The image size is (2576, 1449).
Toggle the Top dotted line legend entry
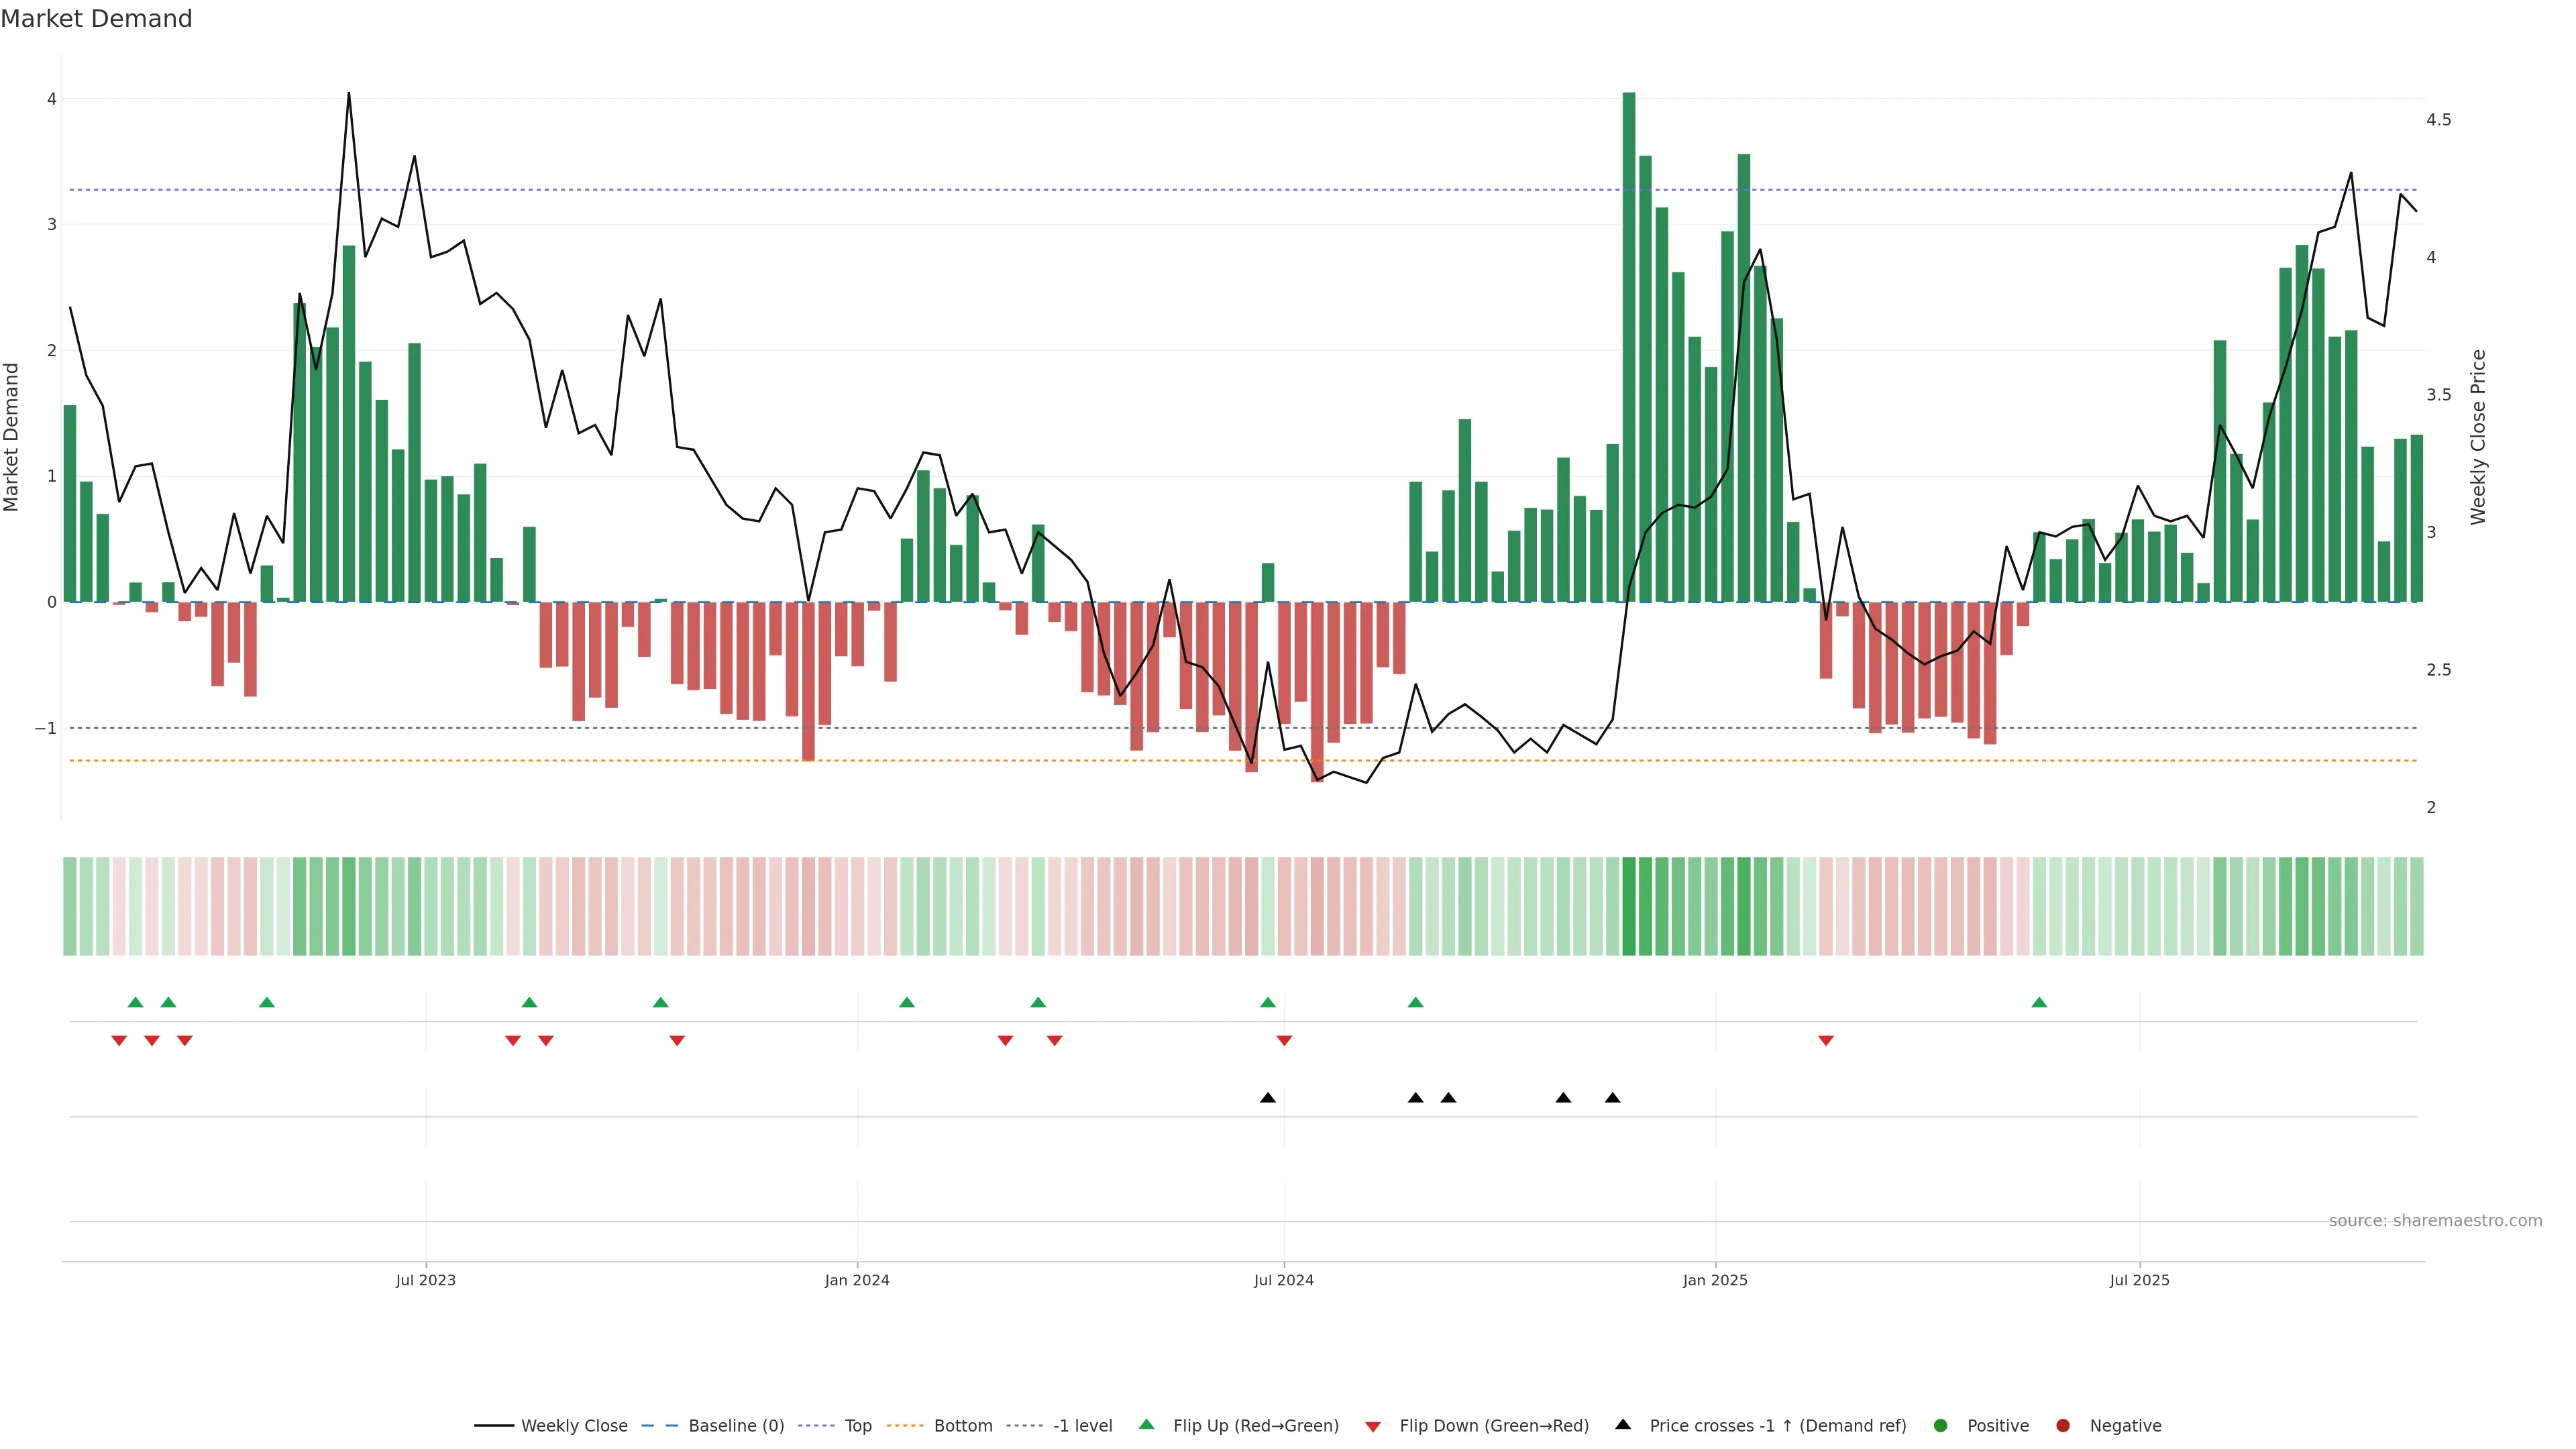point(857,1425)
